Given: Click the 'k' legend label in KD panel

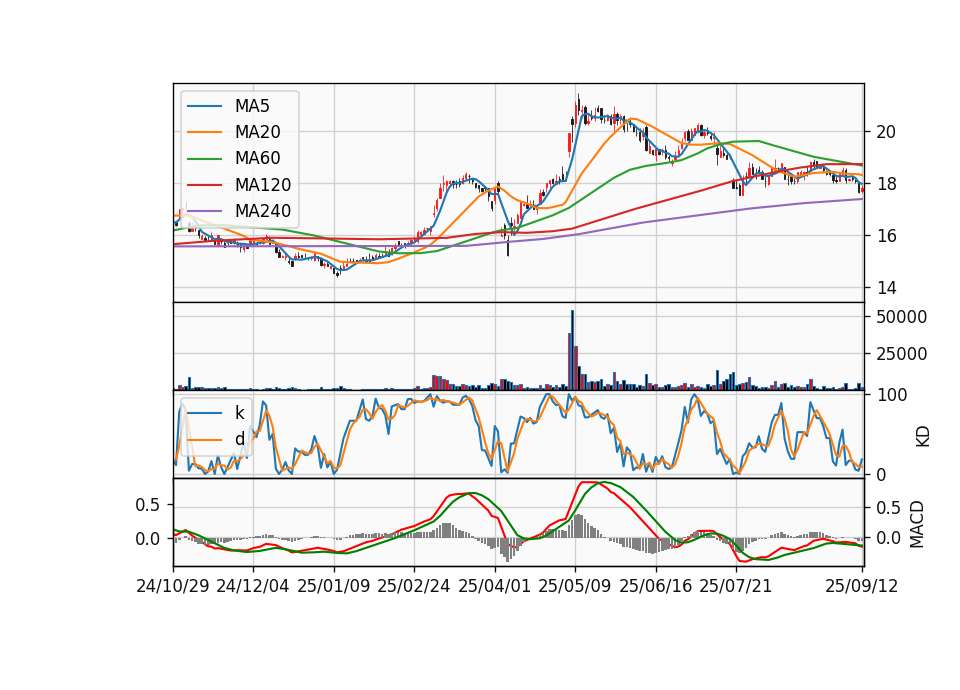Looking at the screenshot, I should (x=239, y=413).
